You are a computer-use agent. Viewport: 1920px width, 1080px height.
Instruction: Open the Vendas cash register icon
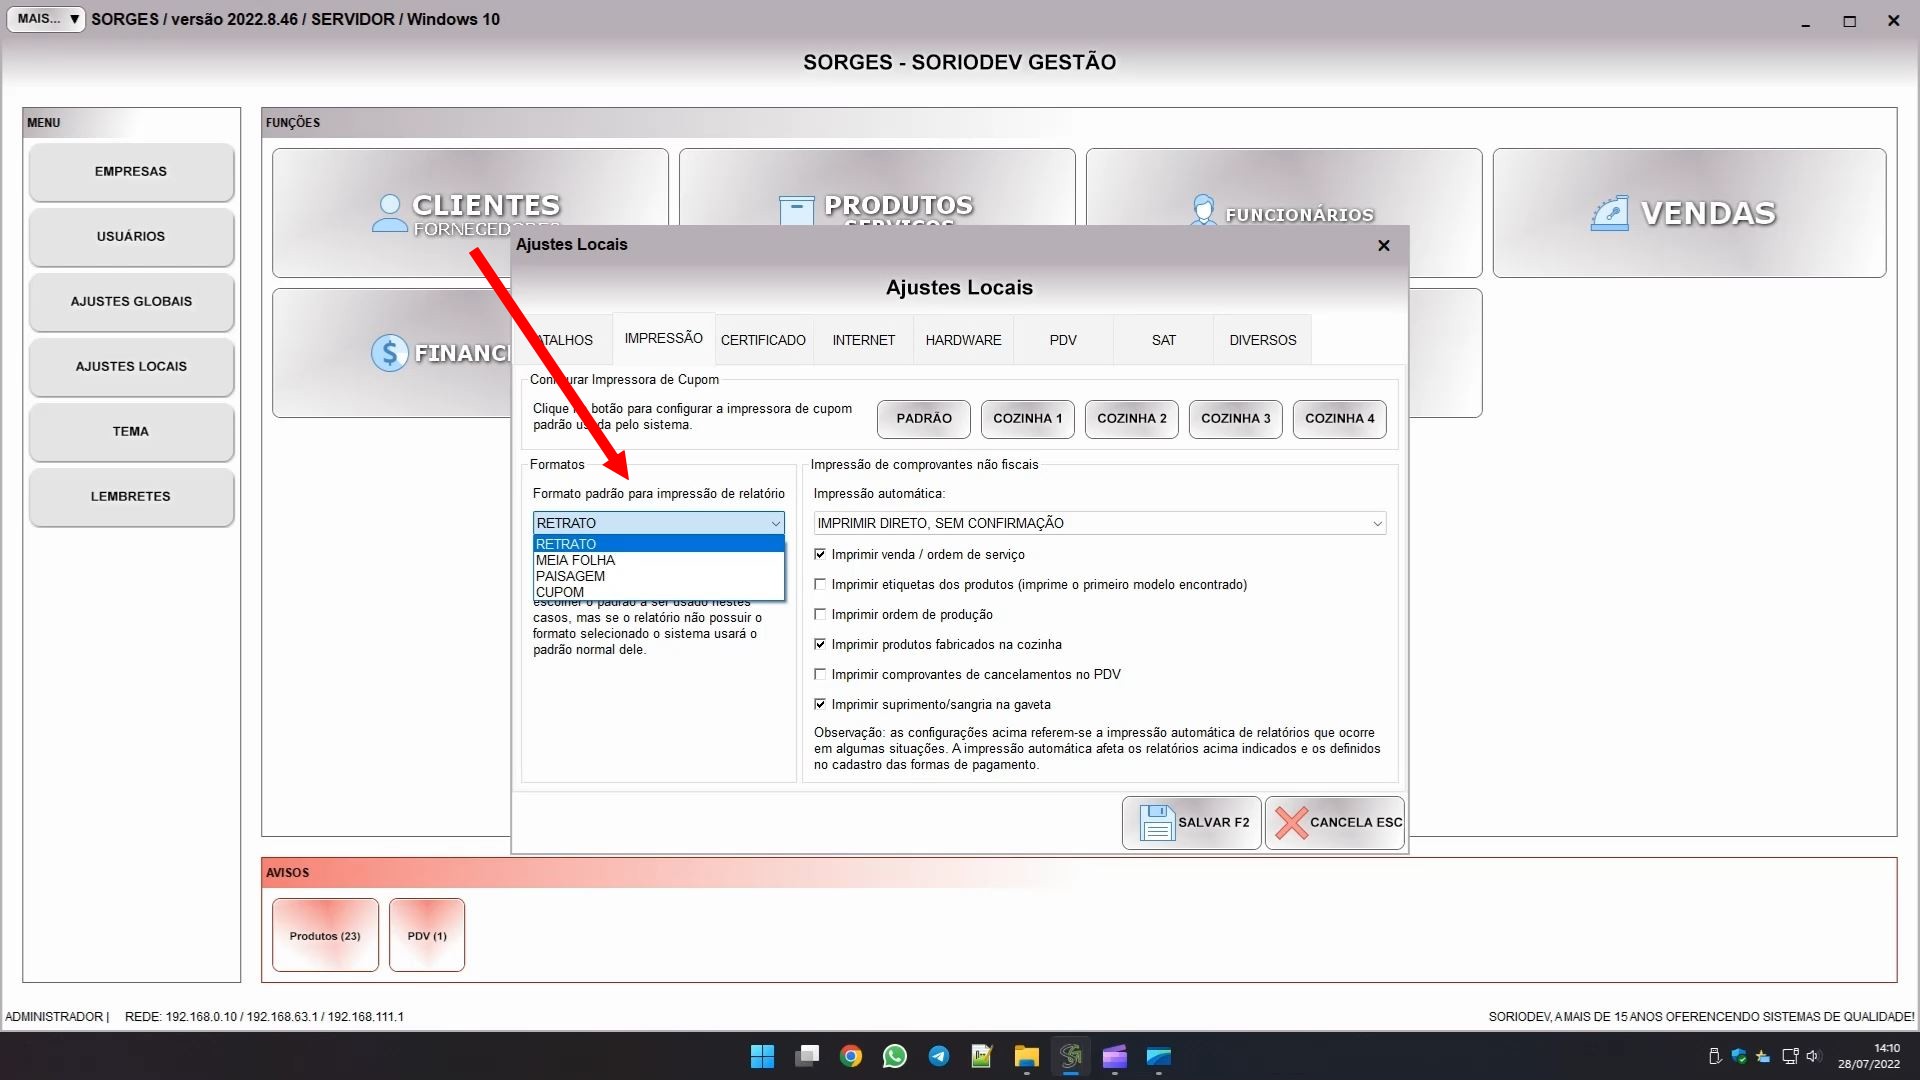click(x=1609, y=213)
